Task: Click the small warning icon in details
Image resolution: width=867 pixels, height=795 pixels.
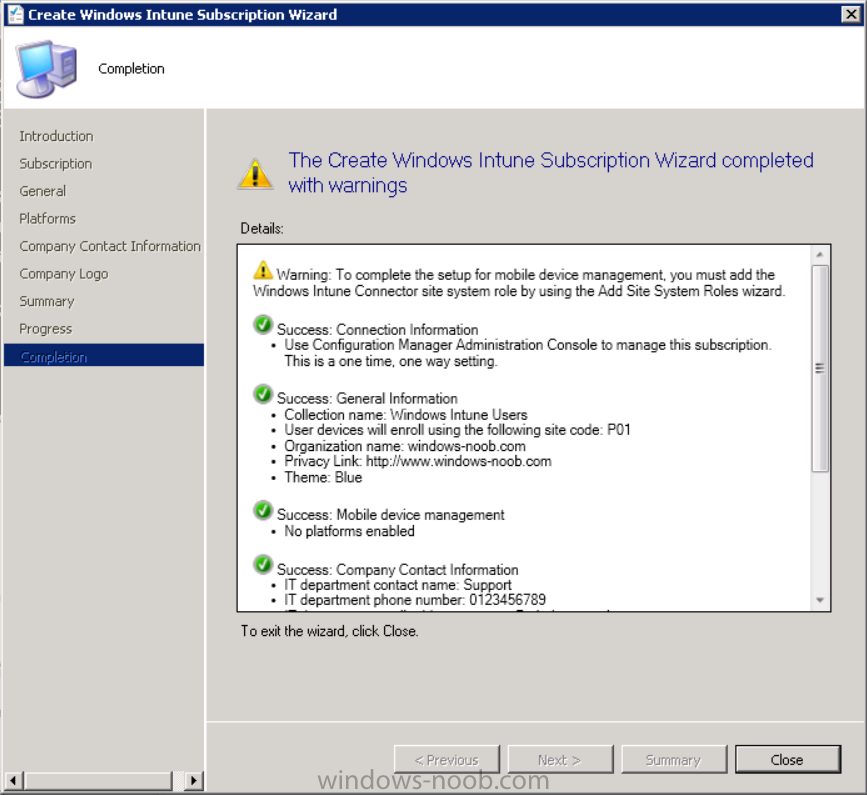Action: 263,270
